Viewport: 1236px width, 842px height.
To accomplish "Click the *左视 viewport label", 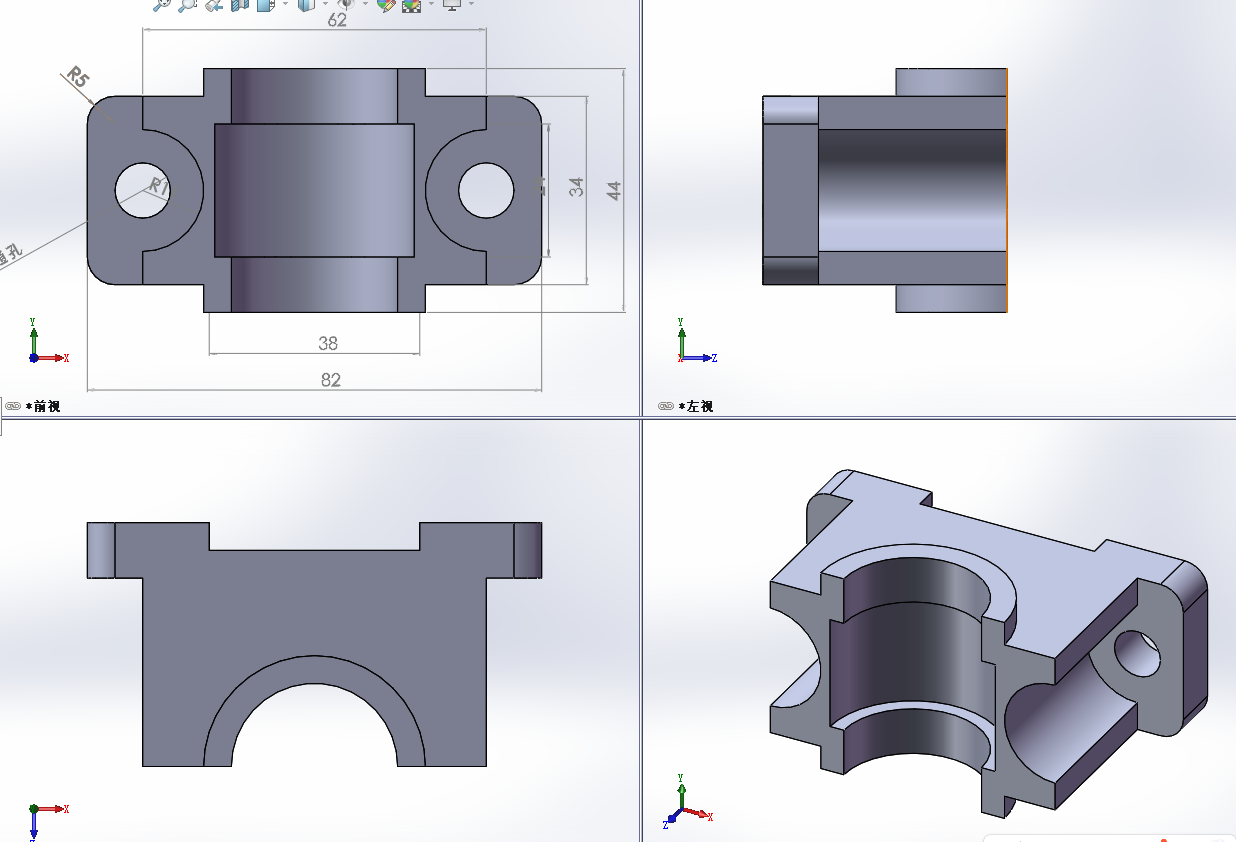I will pos(695,406).
